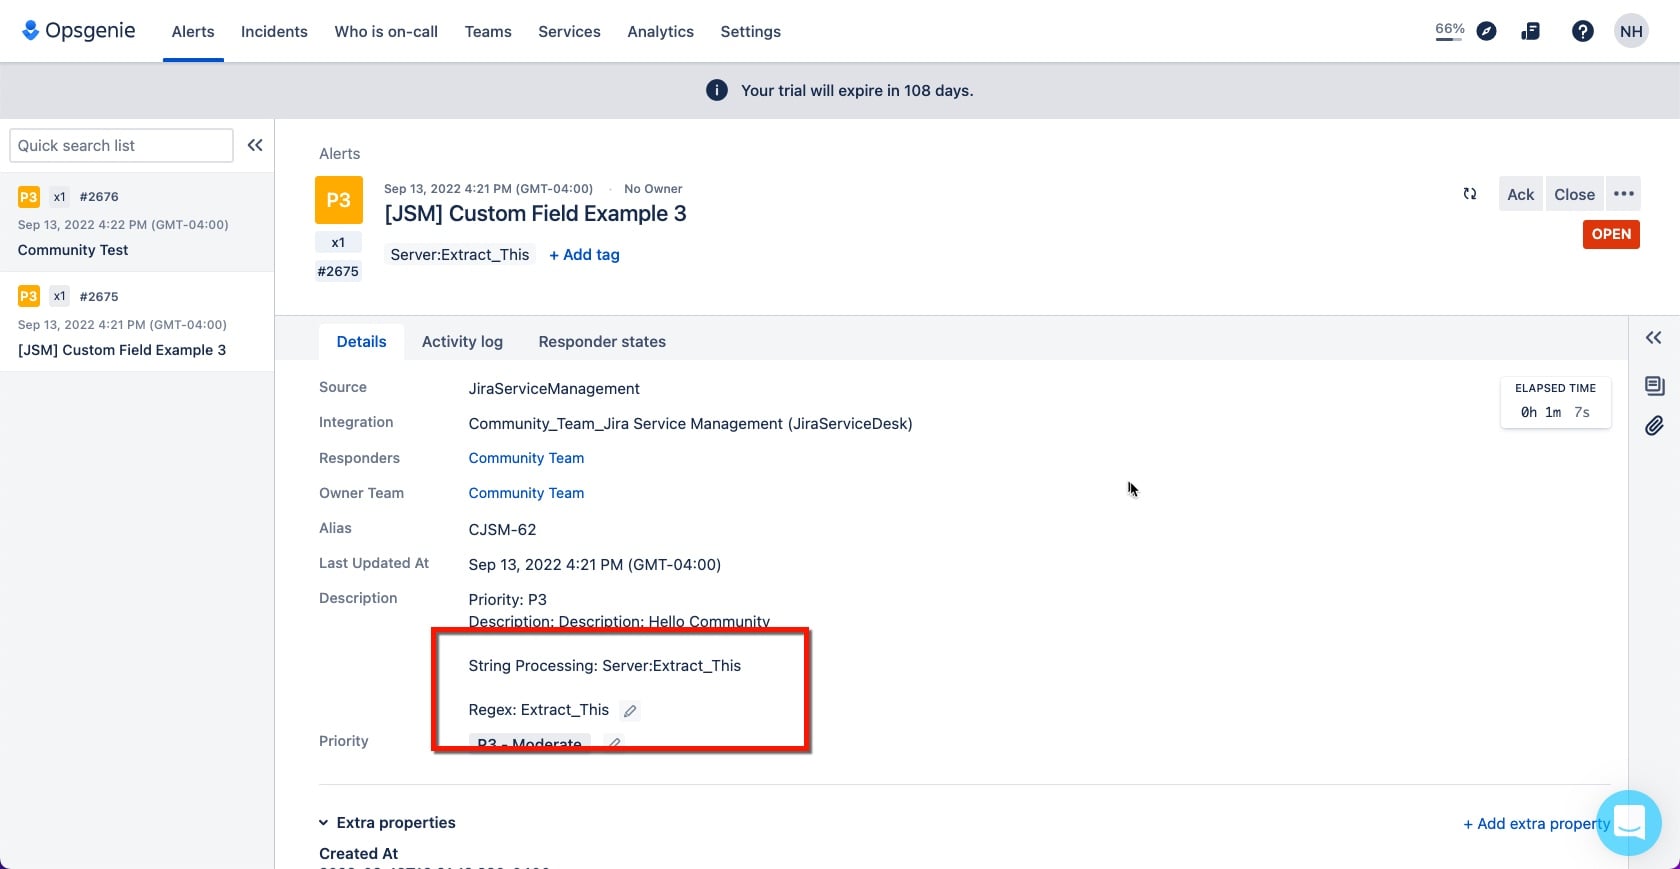
Task: Open the compass quick-start icon
Action: 1487,31
